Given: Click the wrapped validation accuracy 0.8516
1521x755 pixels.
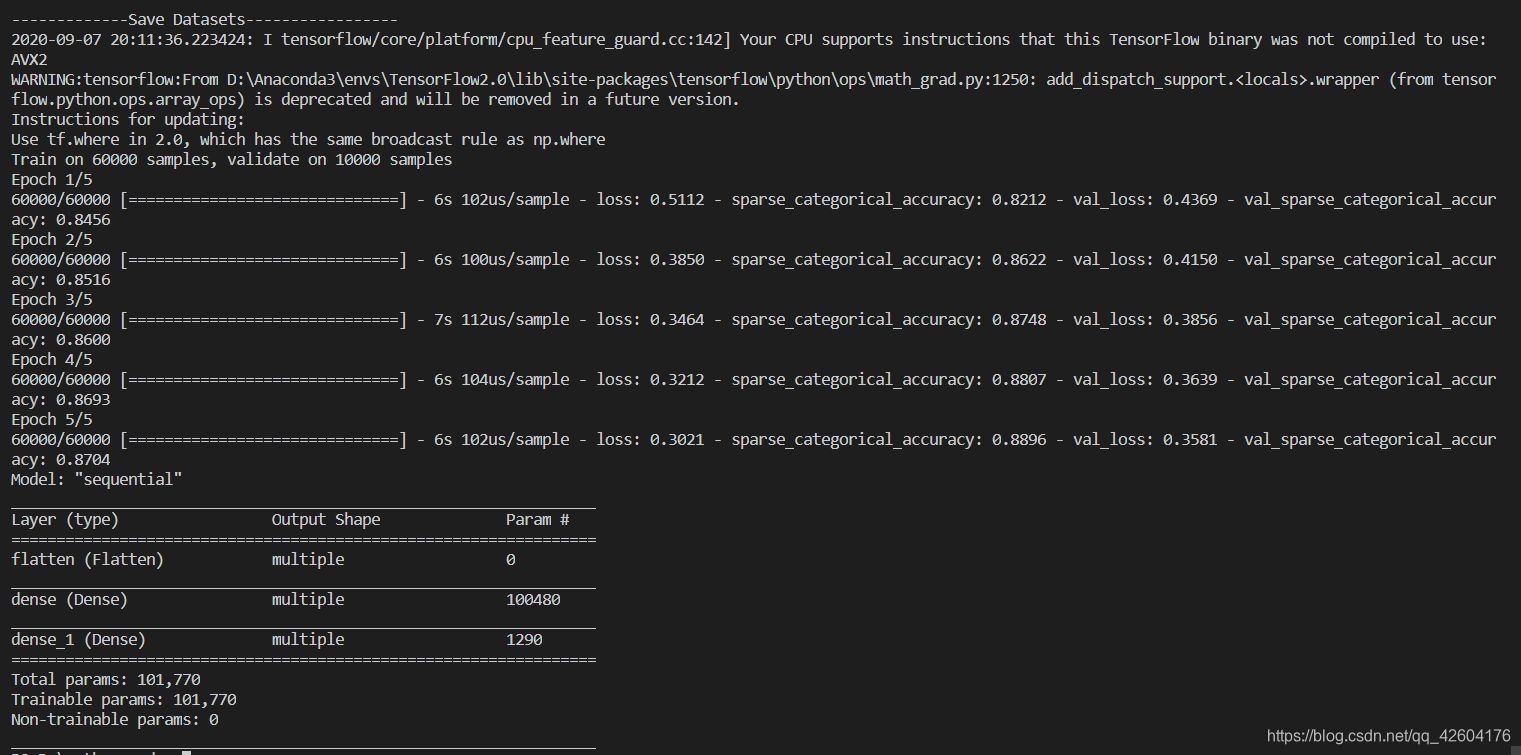Looking at the screenshot, I should point(83,280).
